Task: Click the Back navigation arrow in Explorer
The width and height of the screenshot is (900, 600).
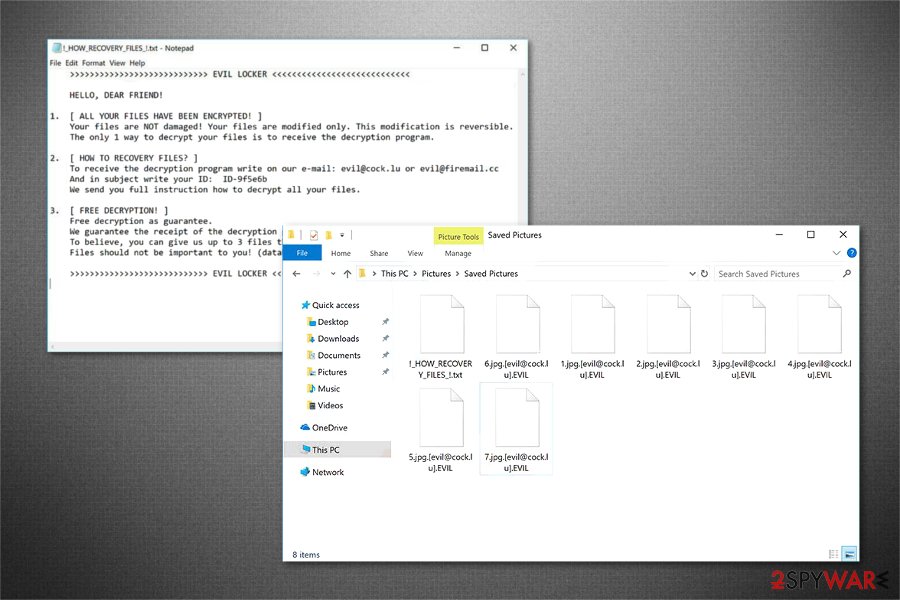Action: (x=296, y=273)
